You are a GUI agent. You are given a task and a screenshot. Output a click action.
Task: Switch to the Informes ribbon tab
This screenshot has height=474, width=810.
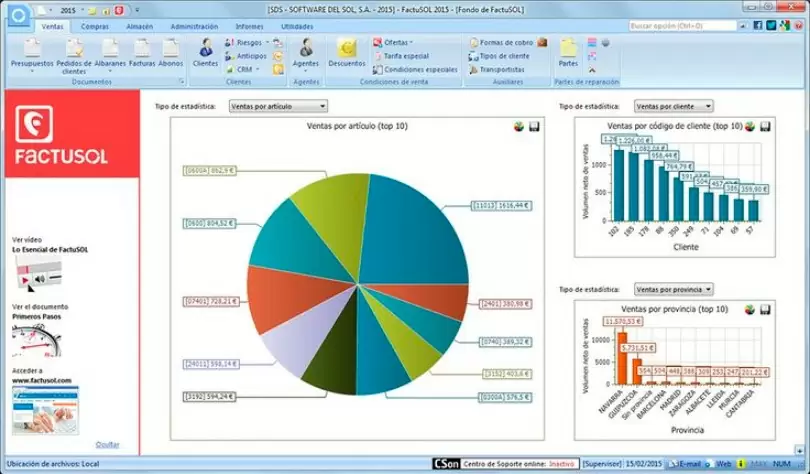(x=250, y=26)
